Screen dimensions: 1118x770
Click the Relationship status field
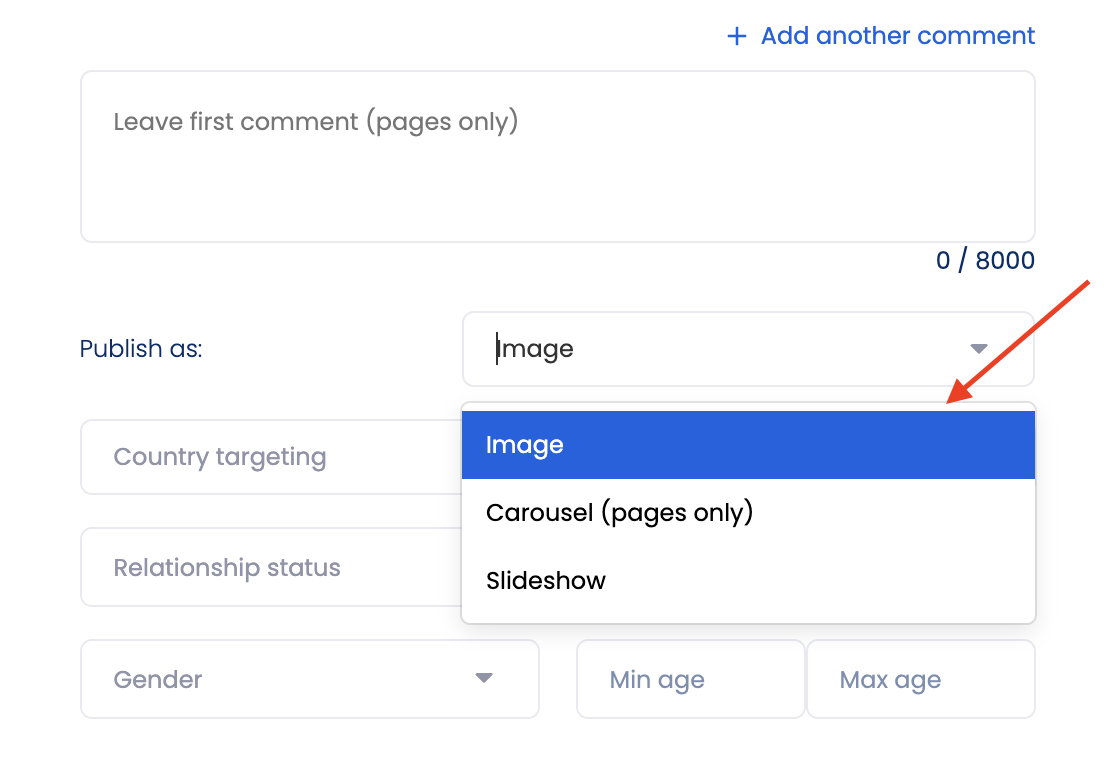[271, 568]
